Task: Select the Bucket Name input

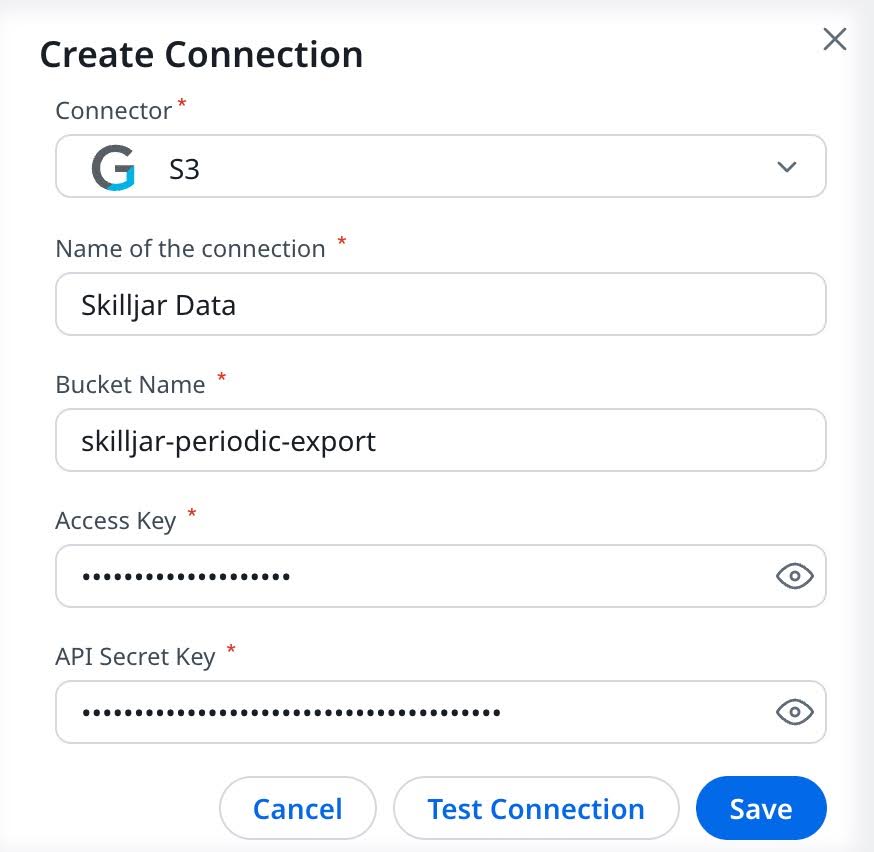Action: 440,440
